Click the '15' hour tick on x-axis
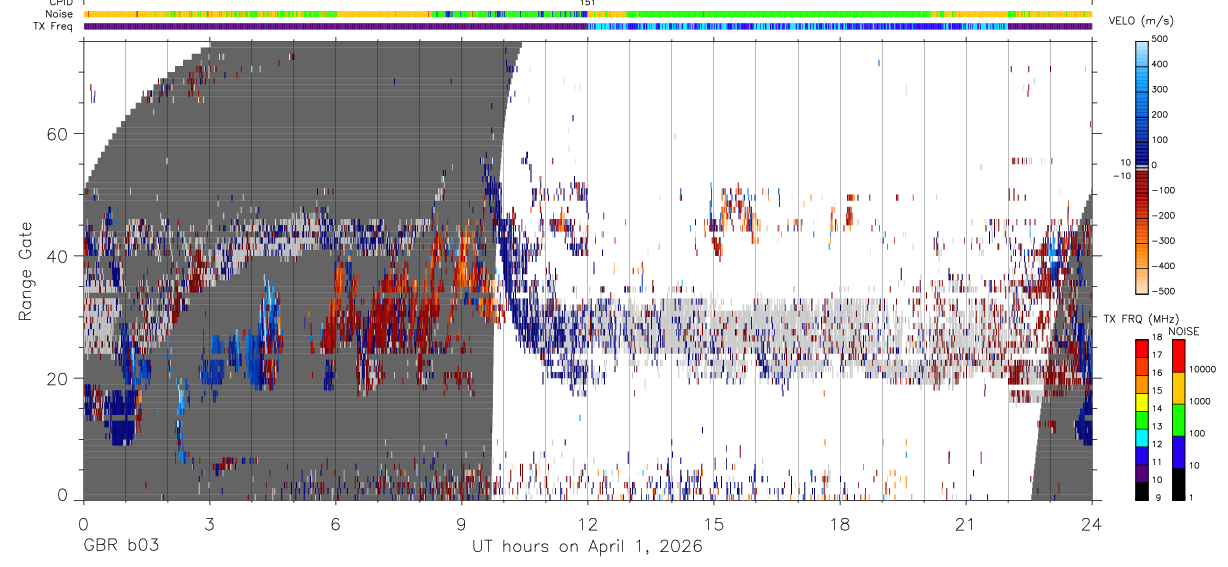This screenshot has height=567, width=1228. [x=713, y=524]
